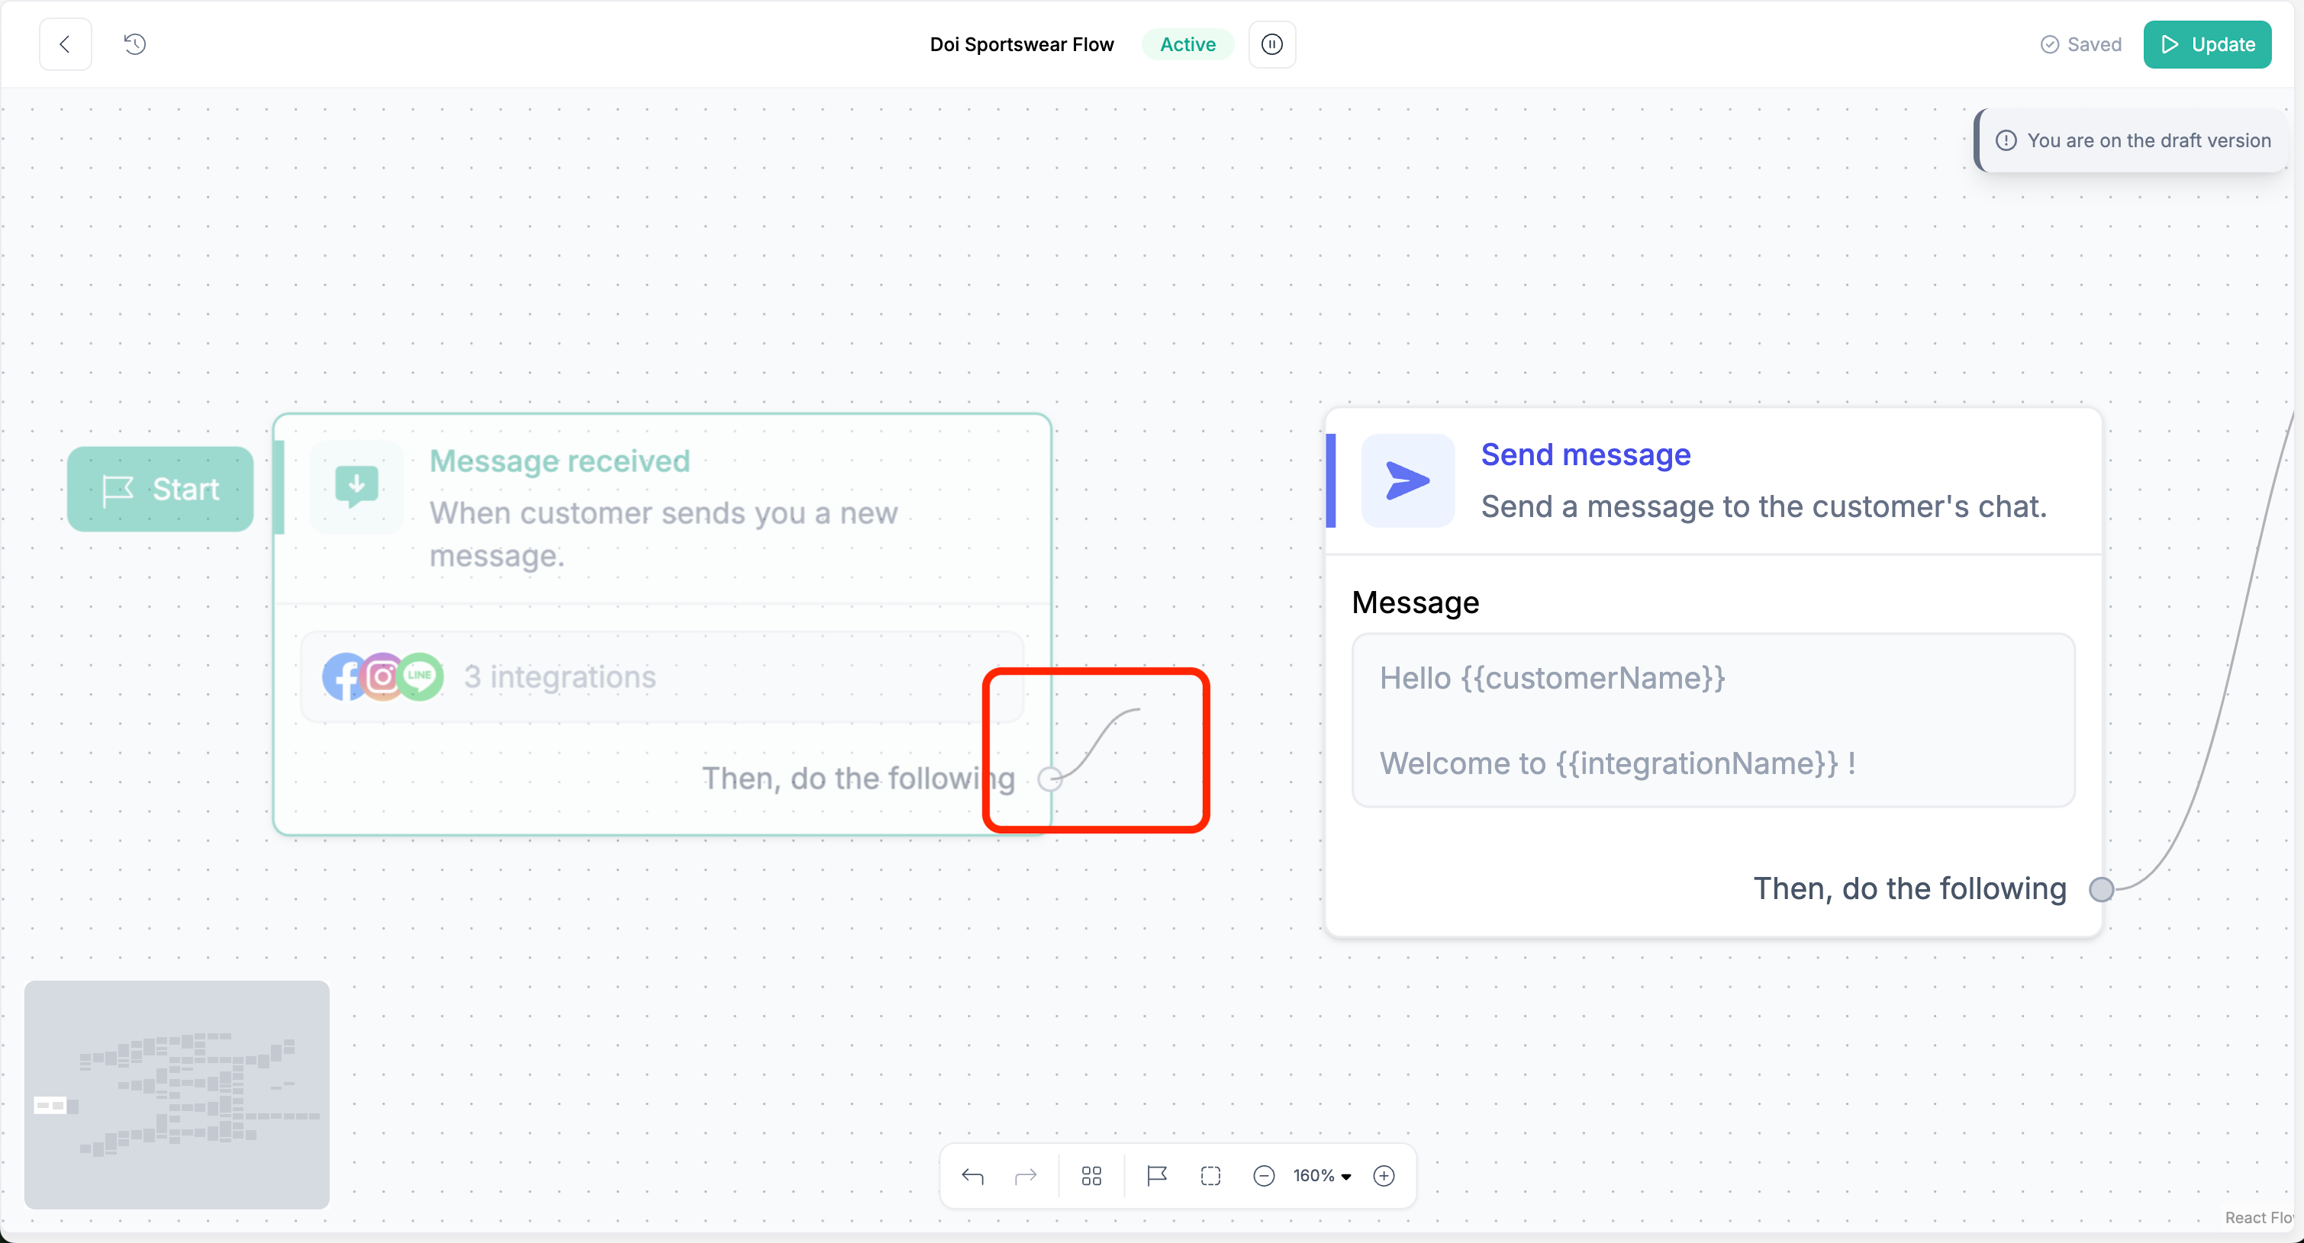
Task: Select the Send message node title
Action: click(1585, 454)
